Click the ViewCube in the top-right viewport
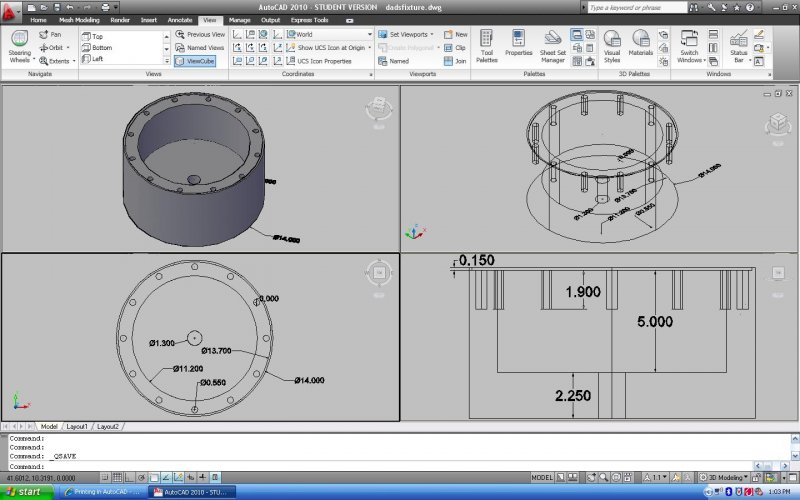Screen dimensions: 800x500 click(x=776, y=124)
